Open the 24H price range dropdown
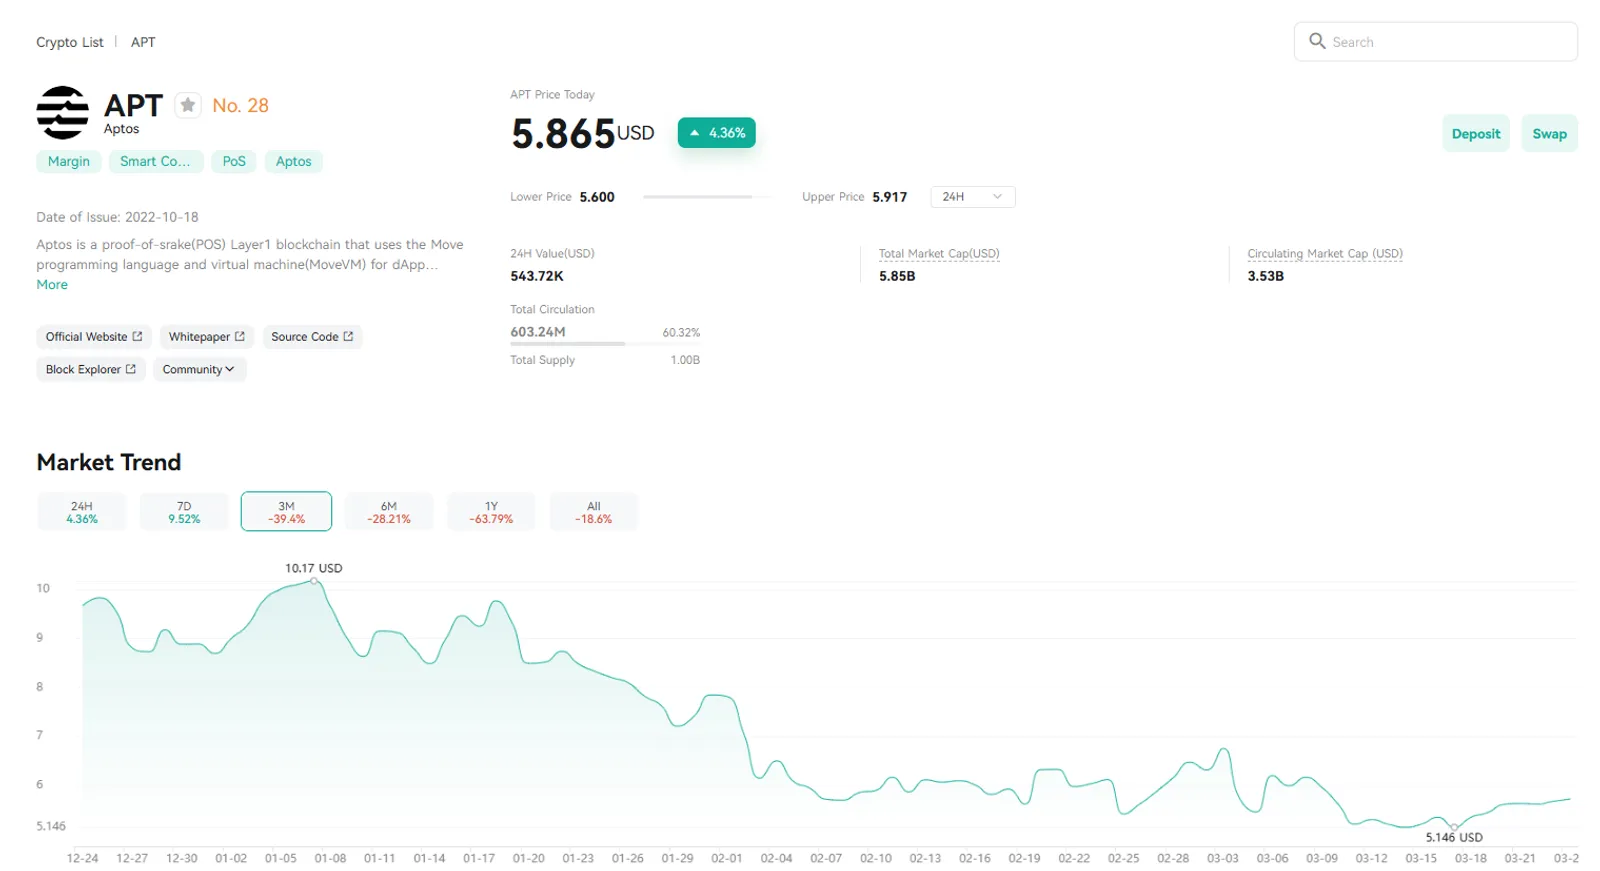1600x871 pixels. click(x=972, y=197)
